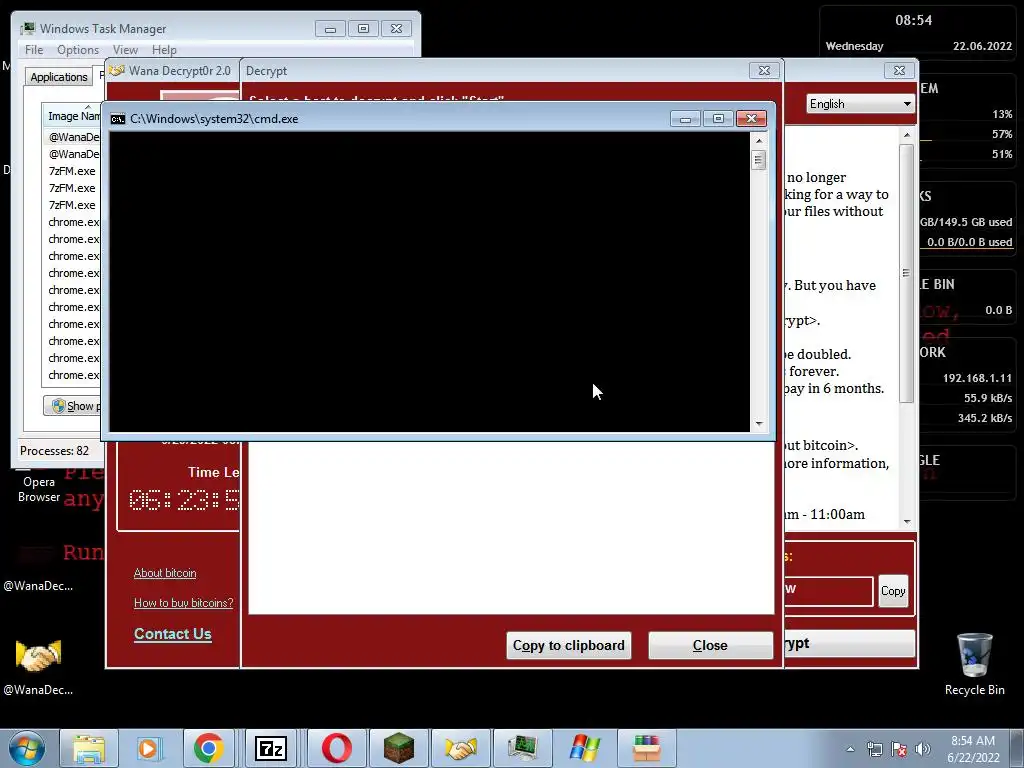Click the Processes: 82 status bar text
Viewport: 1024px width, 768px height.
pyautogui.click(x=54, y=451)
